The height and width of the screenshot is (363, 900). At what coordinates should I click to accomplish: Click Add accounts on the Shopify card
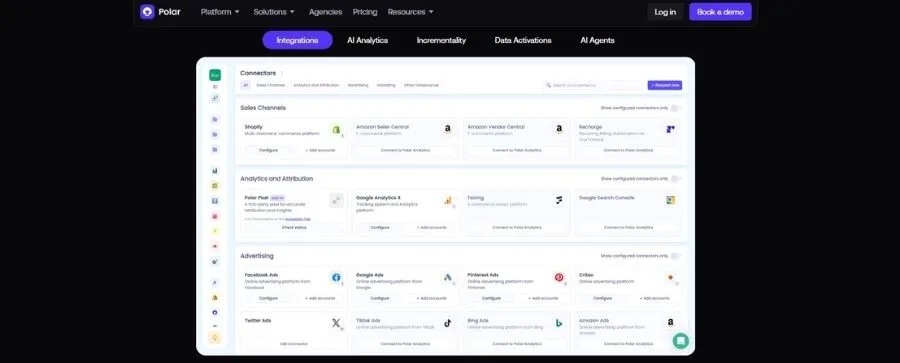tap(320, 150)
